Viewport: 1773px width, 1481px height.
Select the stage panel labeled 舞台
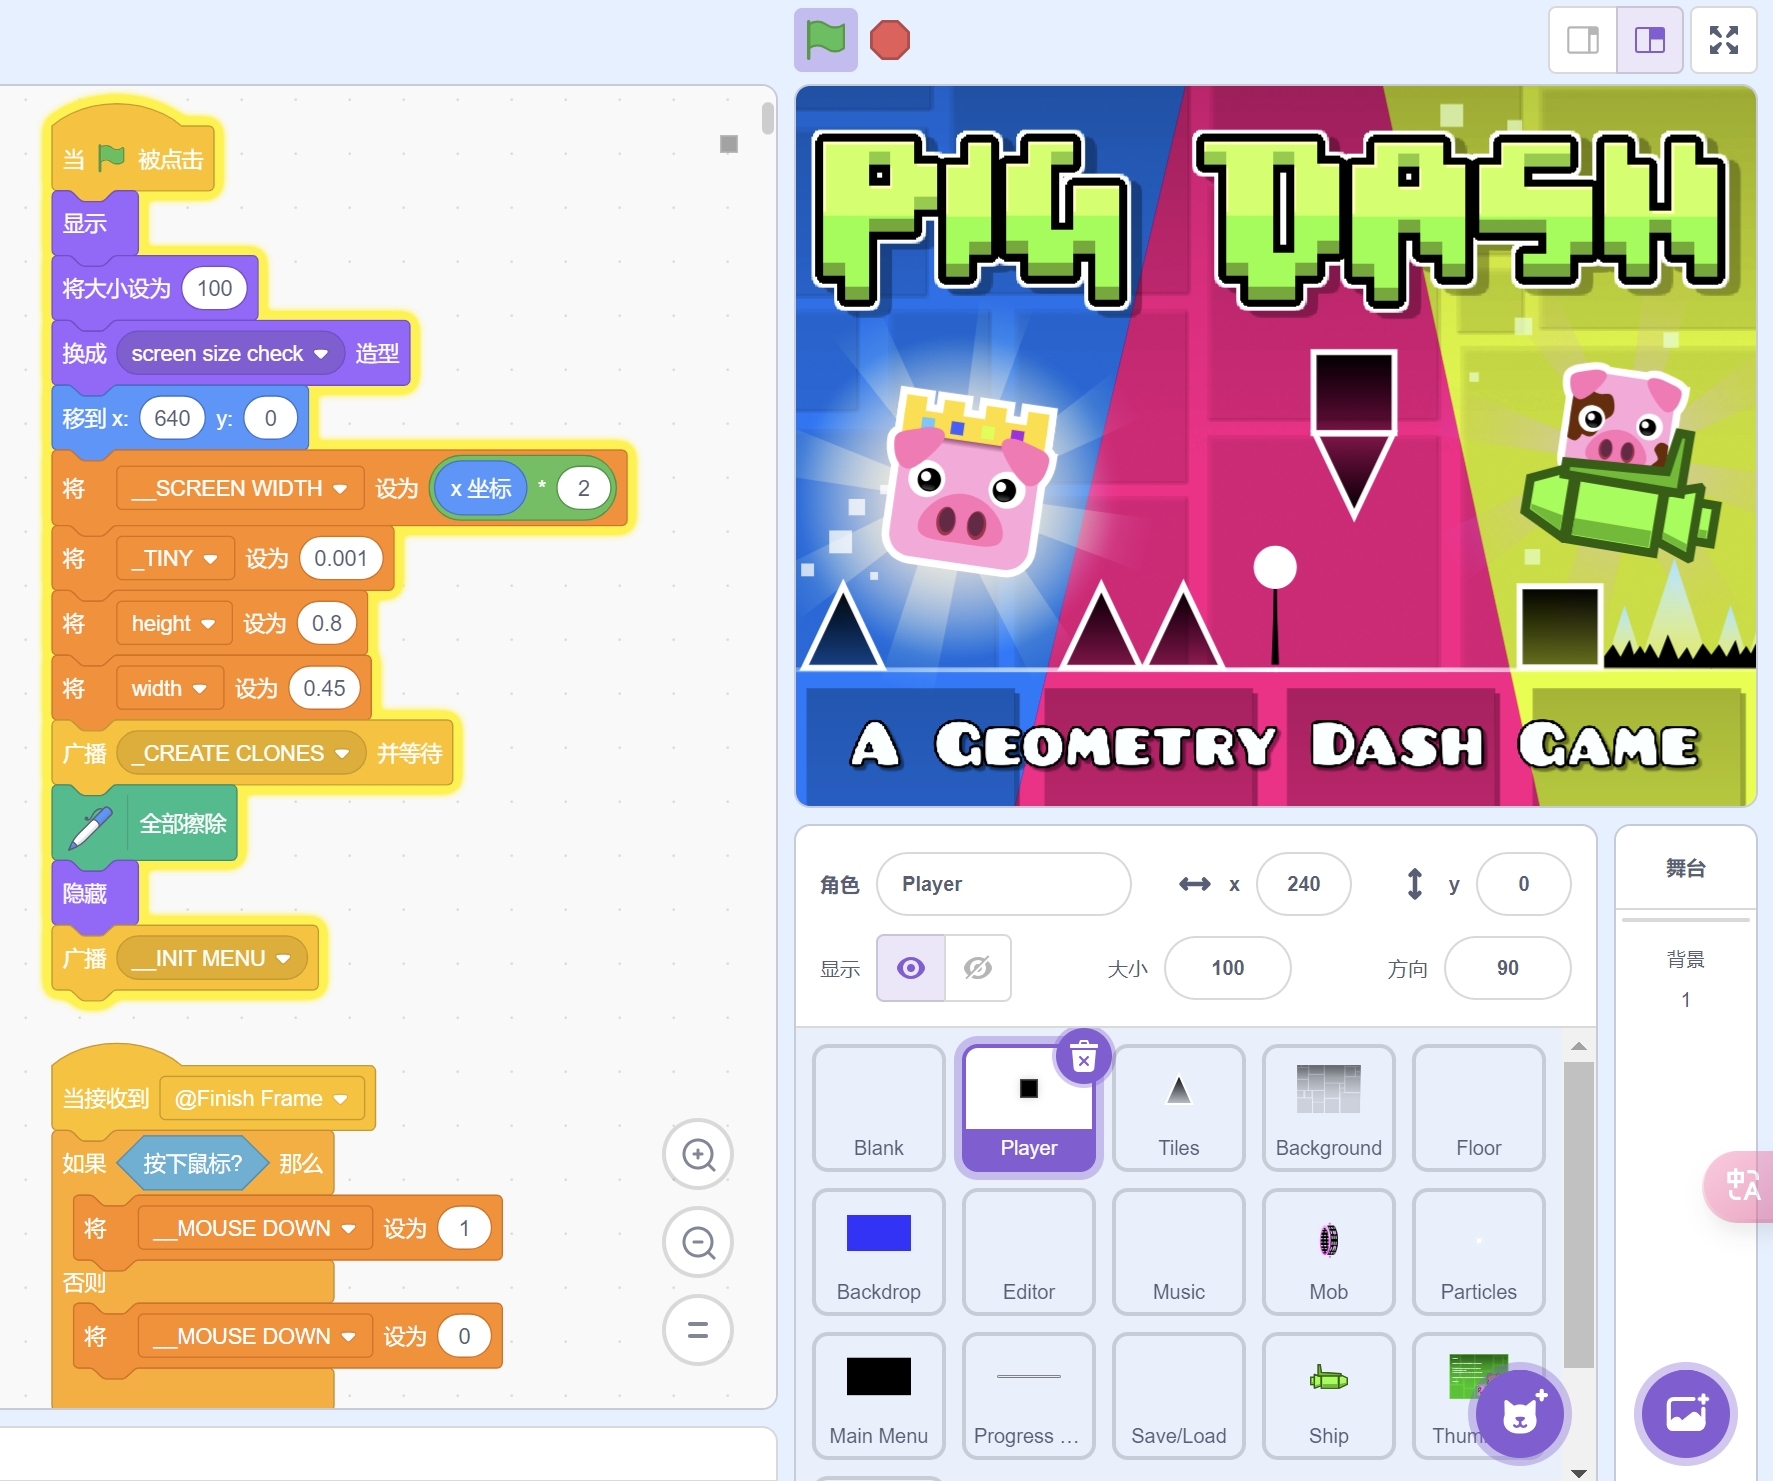1685,868
